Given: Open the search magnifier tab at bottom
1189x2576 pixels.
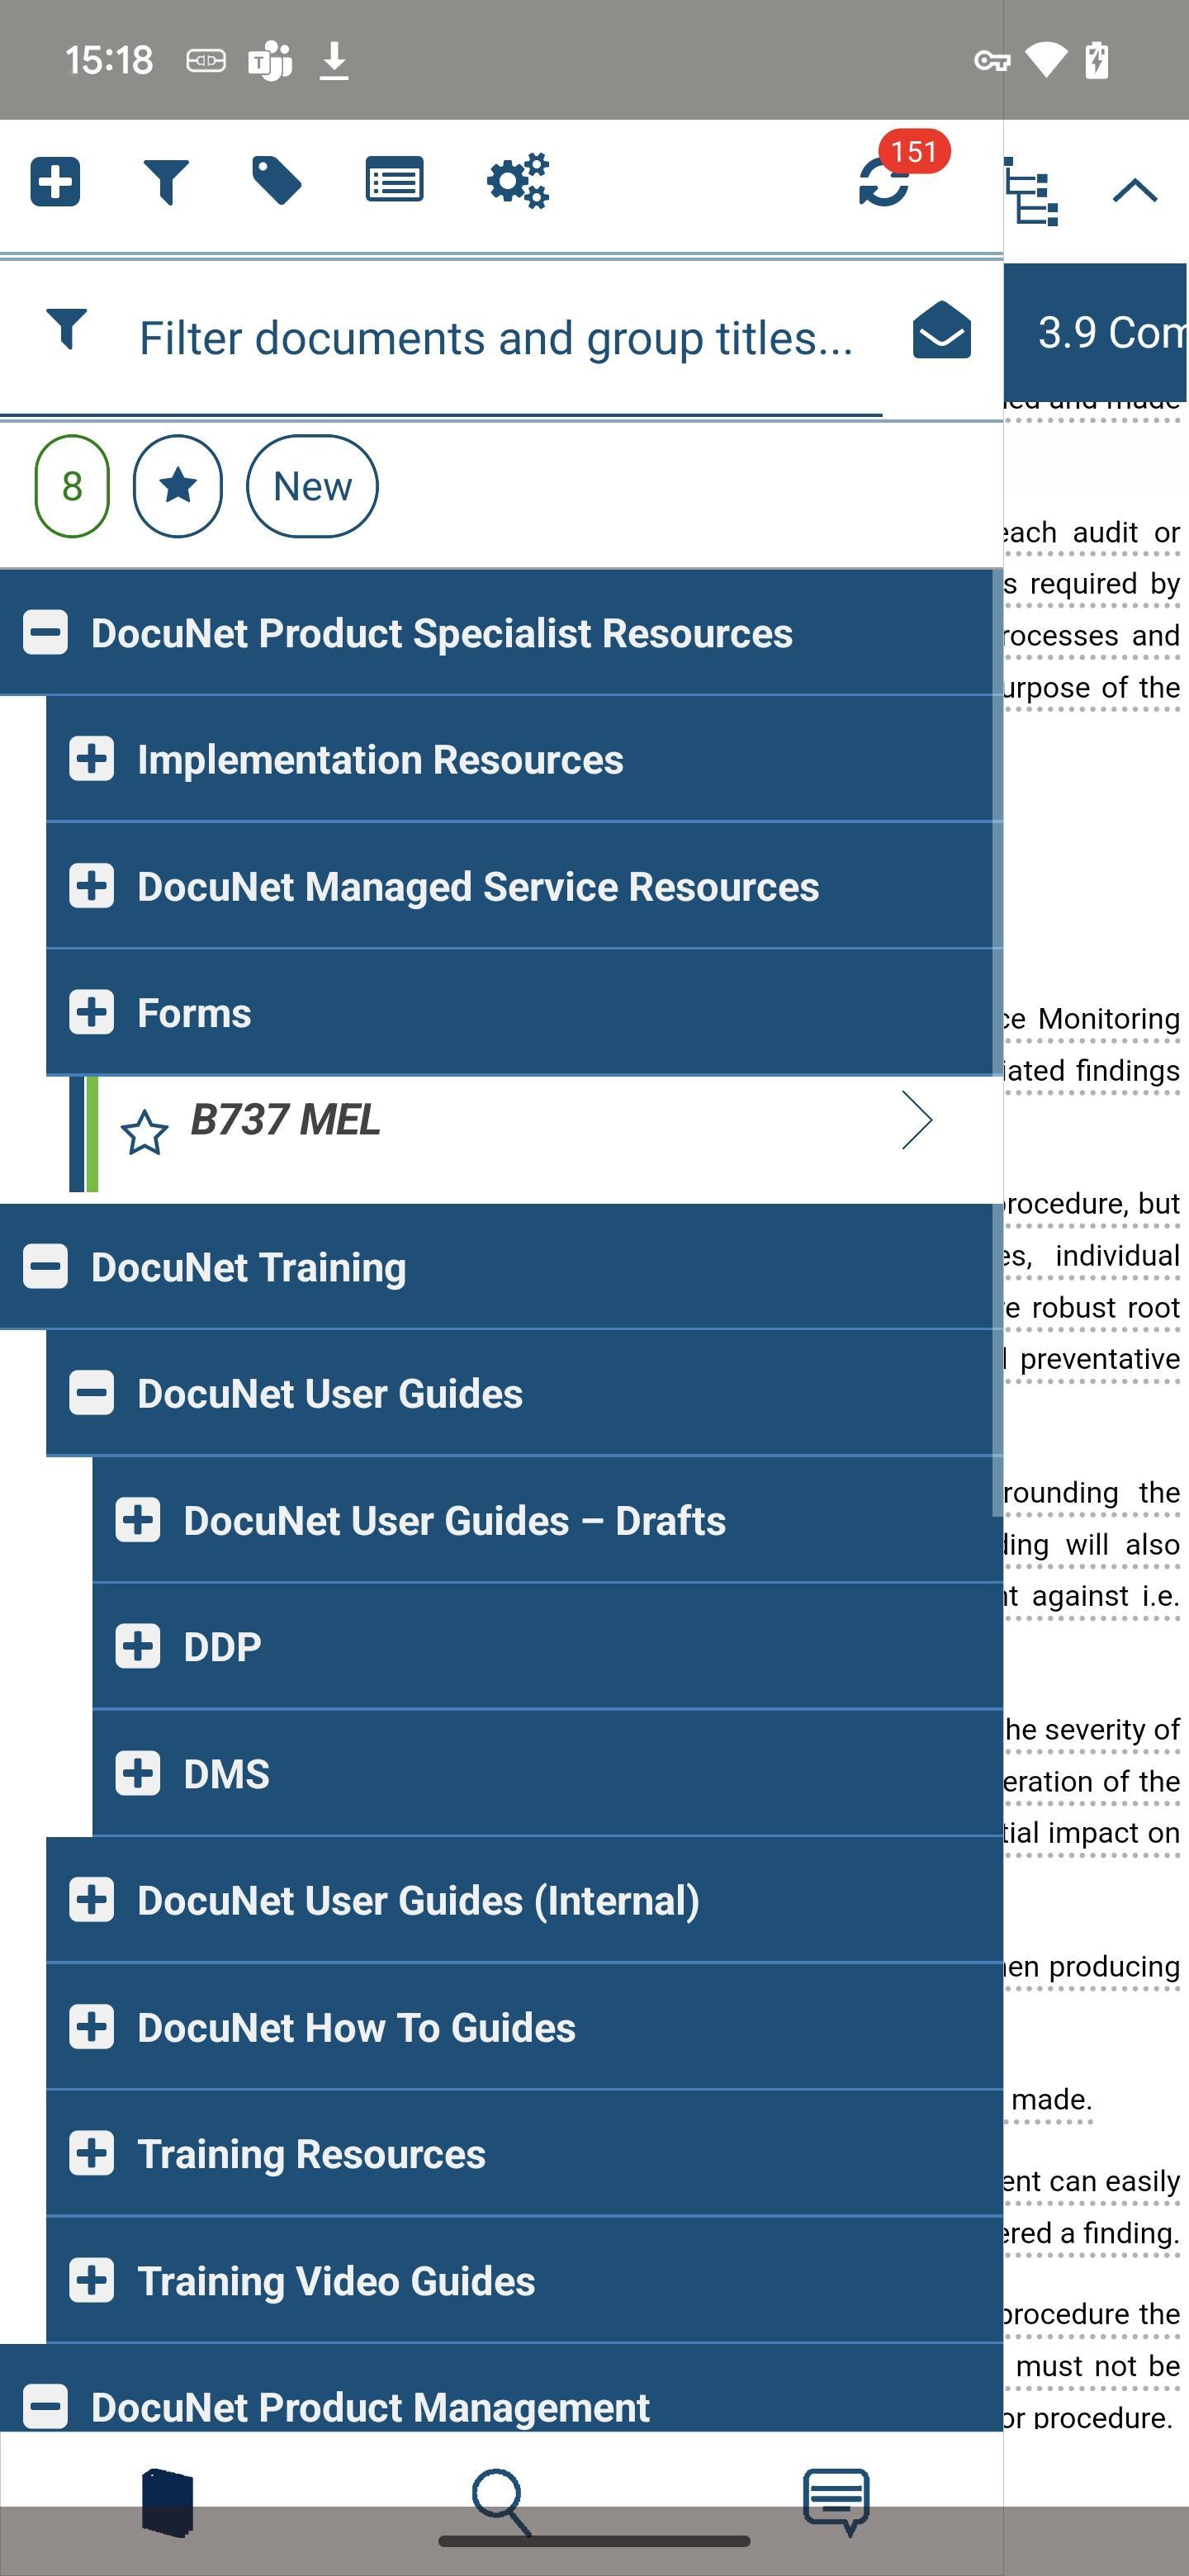Looking at the screenshot, I should click(501, 2503).
